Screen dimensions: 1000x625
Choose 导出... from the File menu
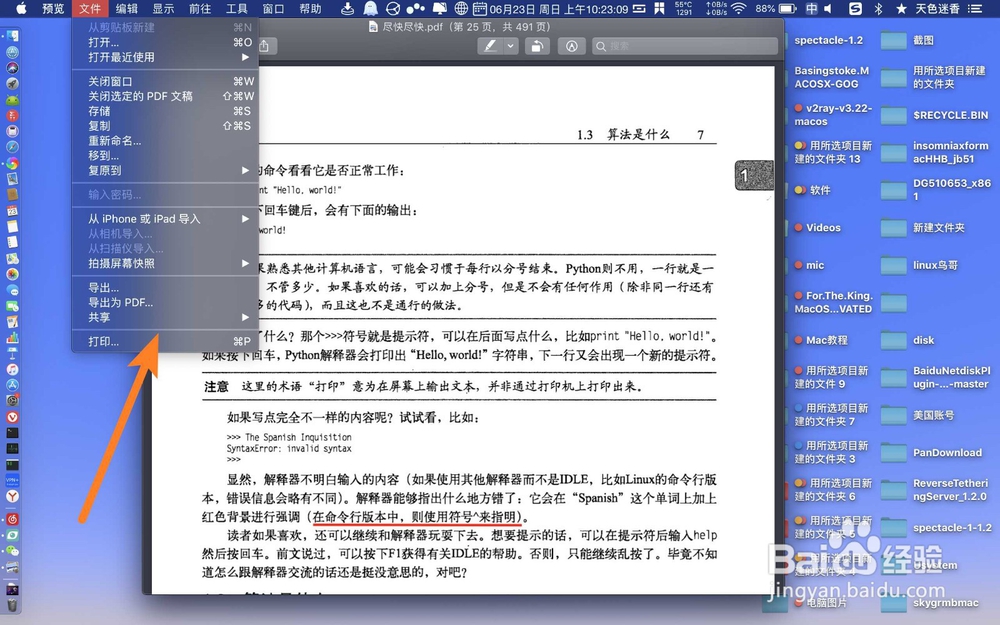(165, 288)
